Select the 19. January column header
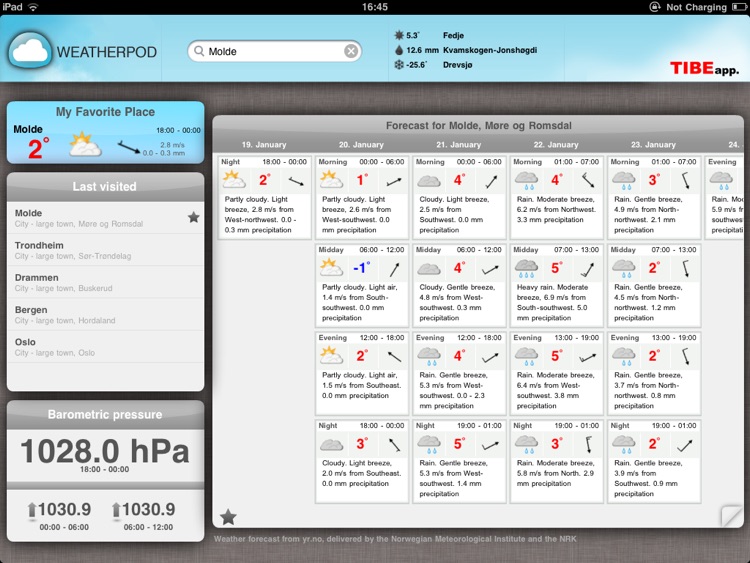Image resolution: width=750 pixels, height=563 pixels. (264, 144)
